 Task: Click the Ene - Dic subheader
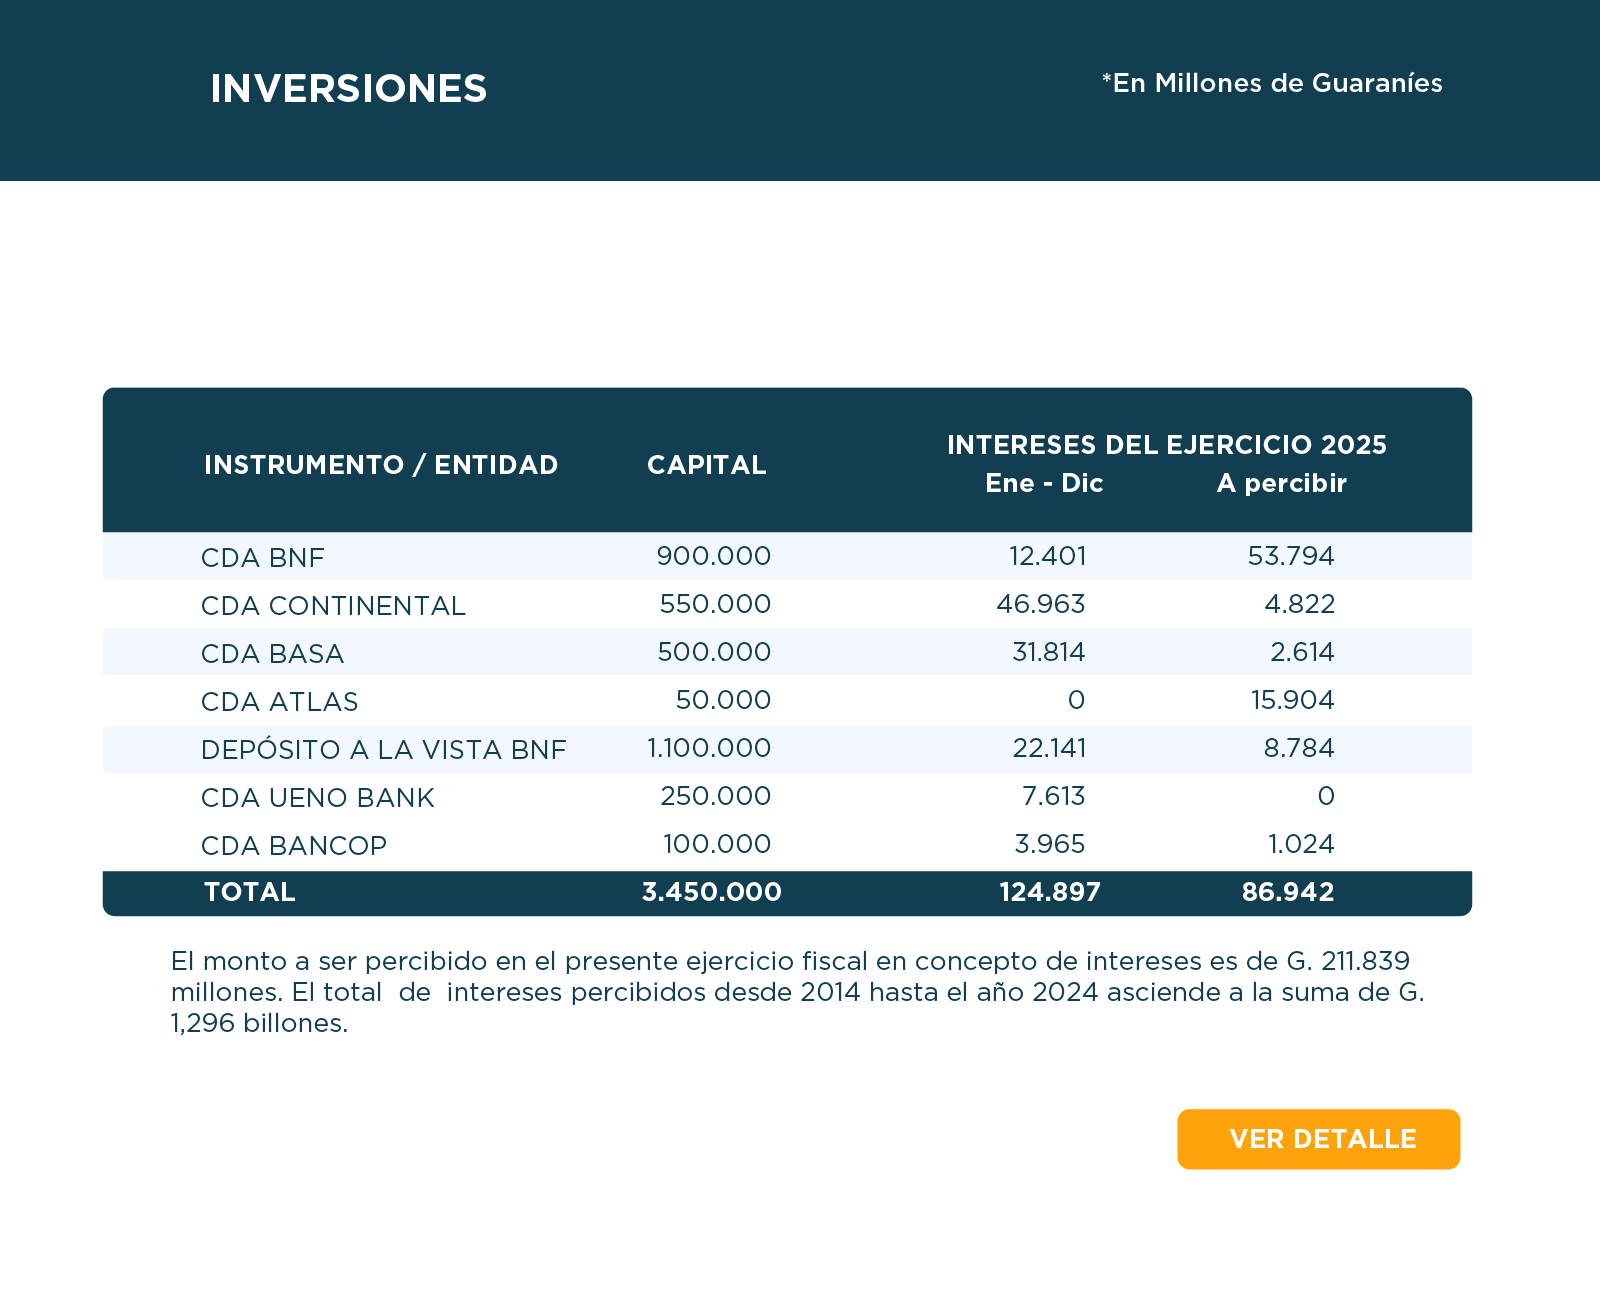(x=1044, y=483)
